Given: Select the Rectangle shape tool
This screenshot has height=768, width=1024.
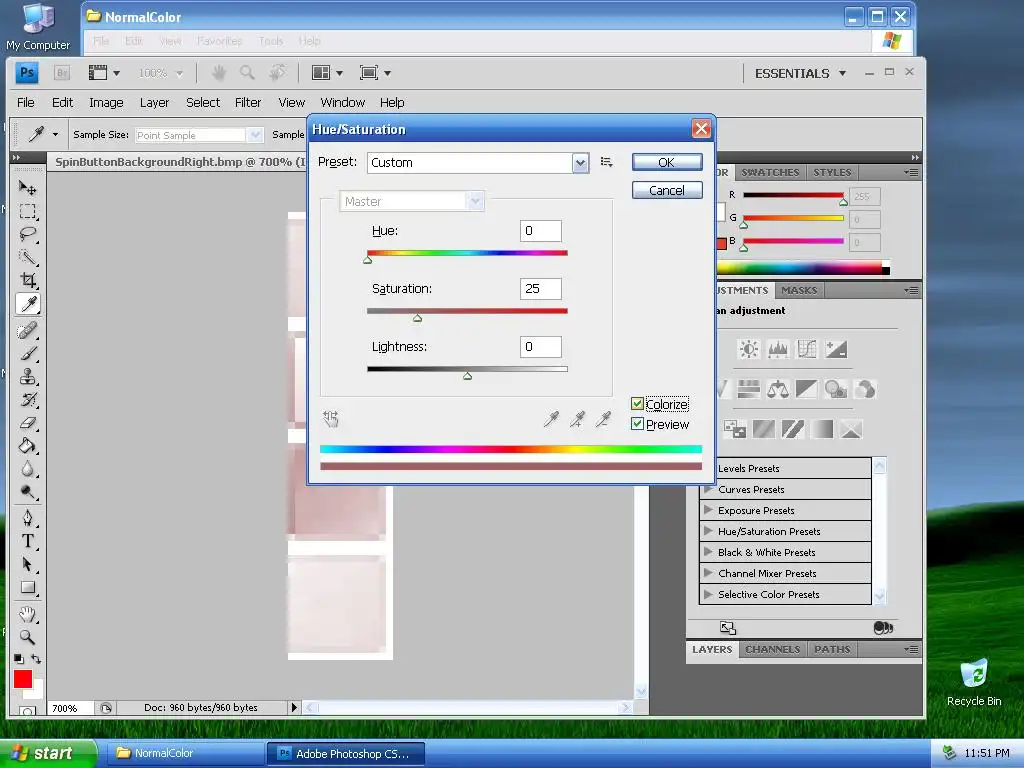Looking at the screenshot, I should click(27, 587).
